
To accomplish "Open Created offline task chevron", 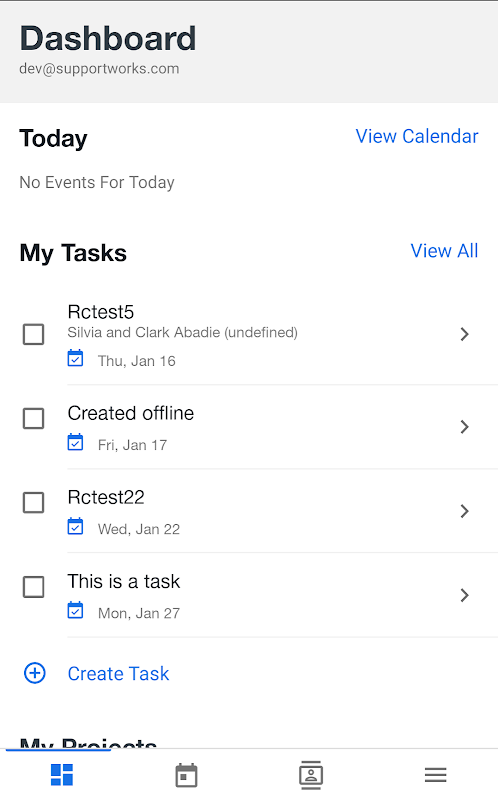I will coord(464,427).
